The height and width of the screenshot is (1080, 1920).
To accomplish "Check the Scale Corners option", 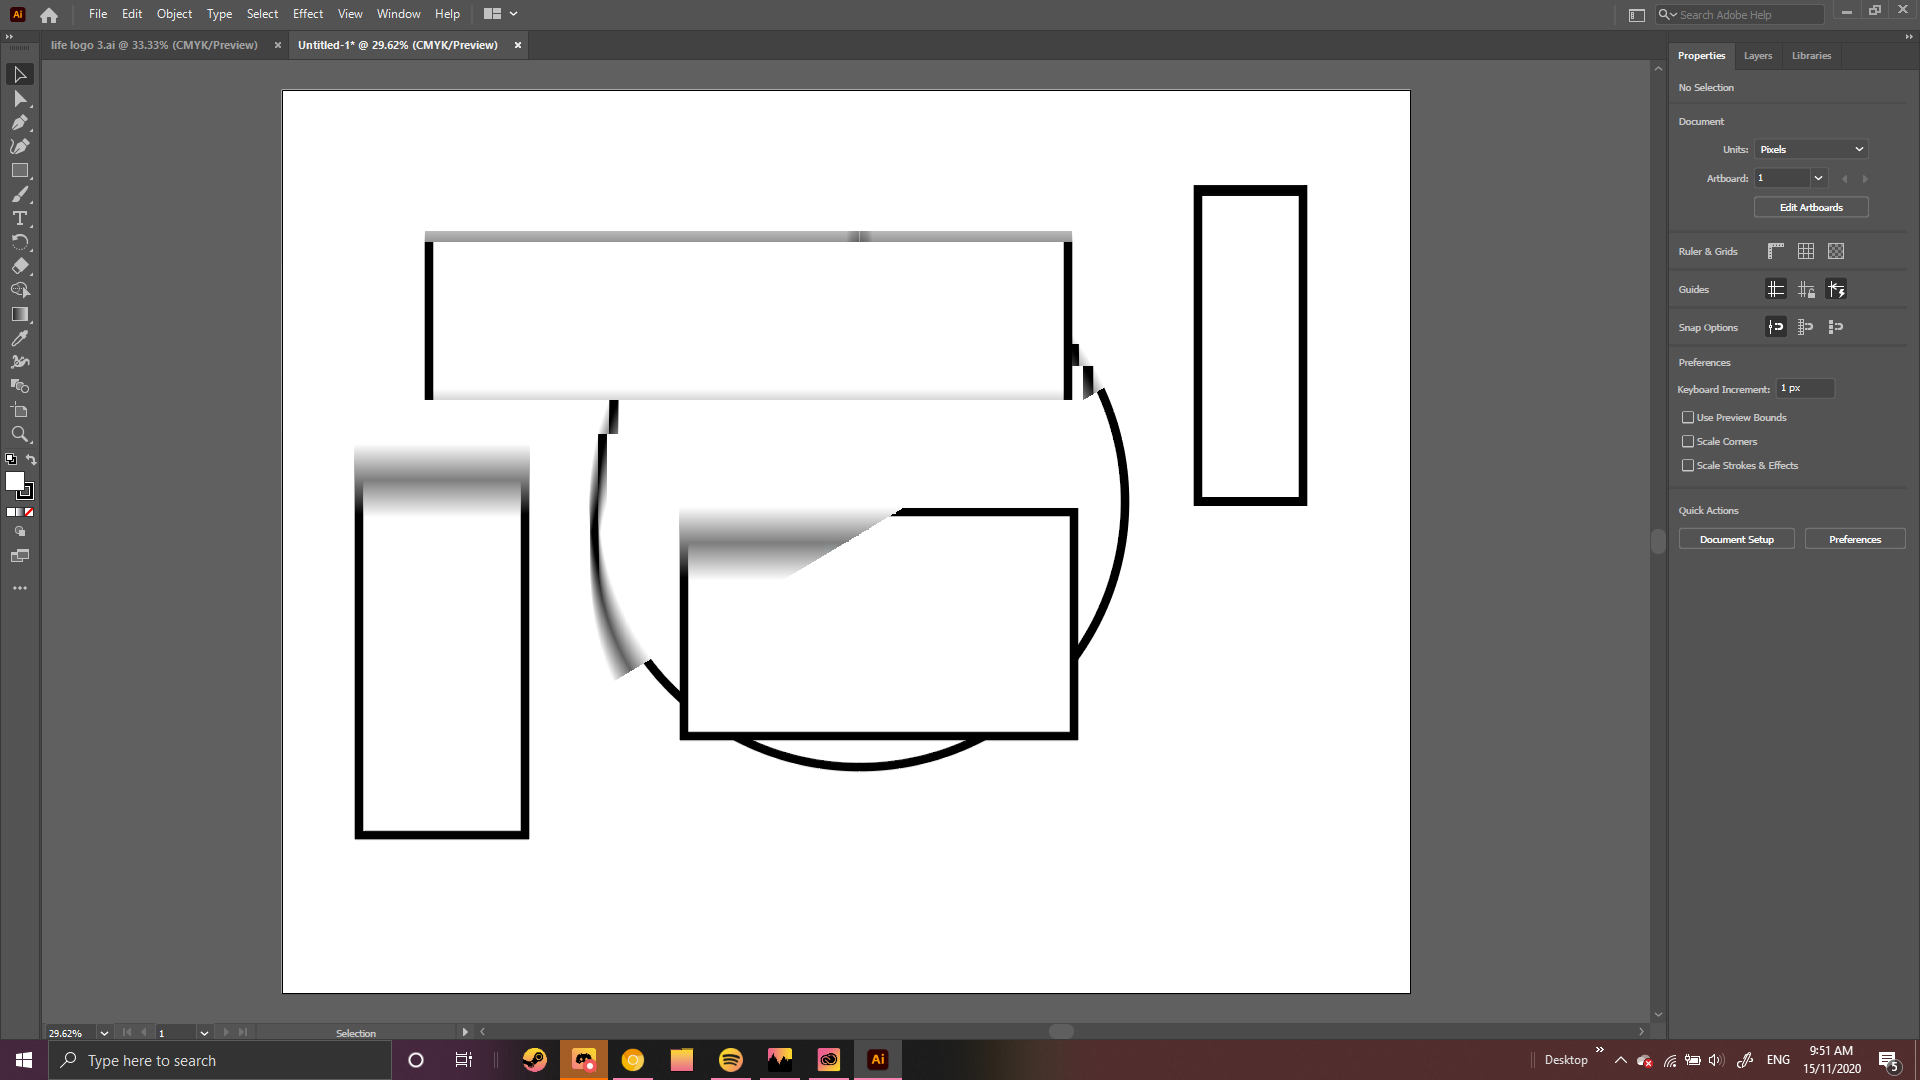I will coord(1689,441).
